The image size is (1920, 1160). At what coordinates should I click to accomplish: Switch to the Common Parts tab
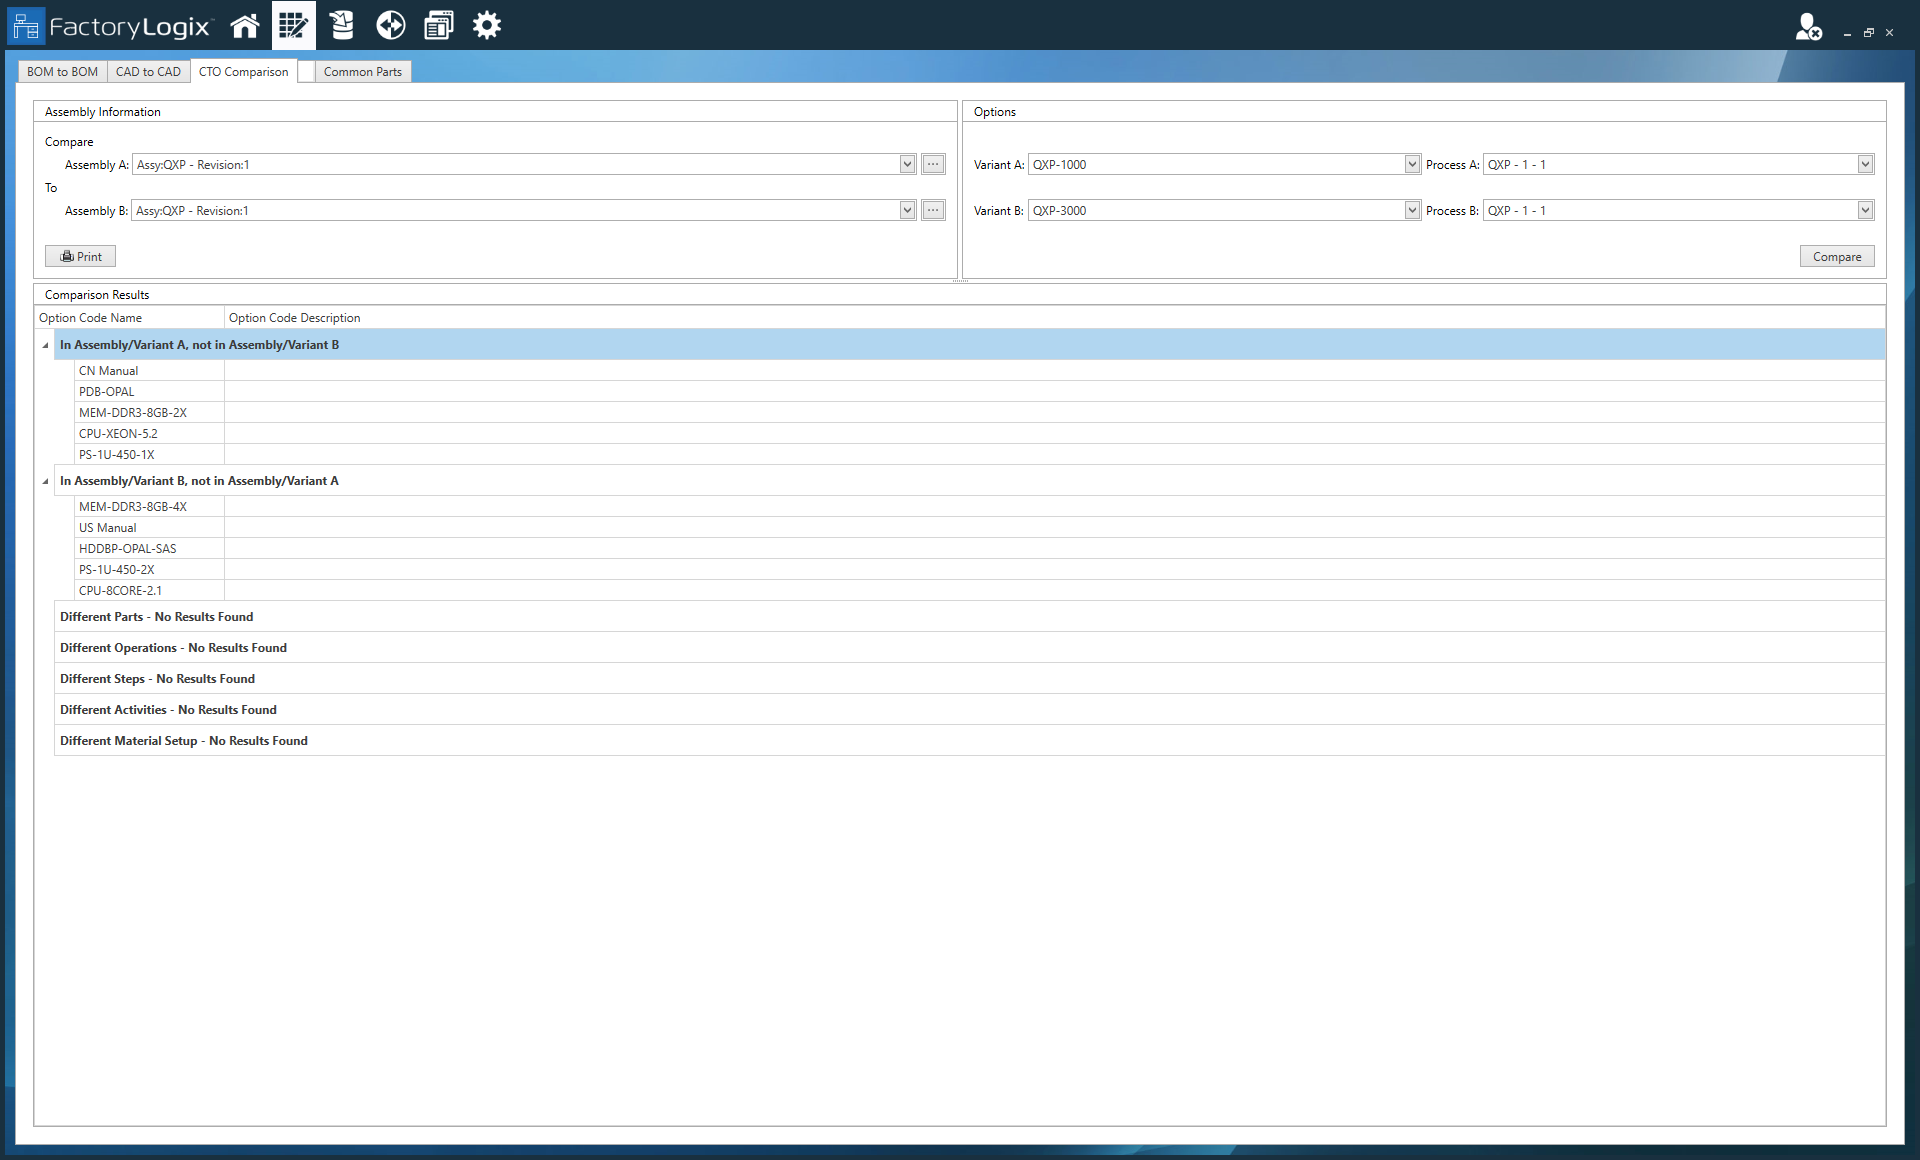[x=362, y=71]
